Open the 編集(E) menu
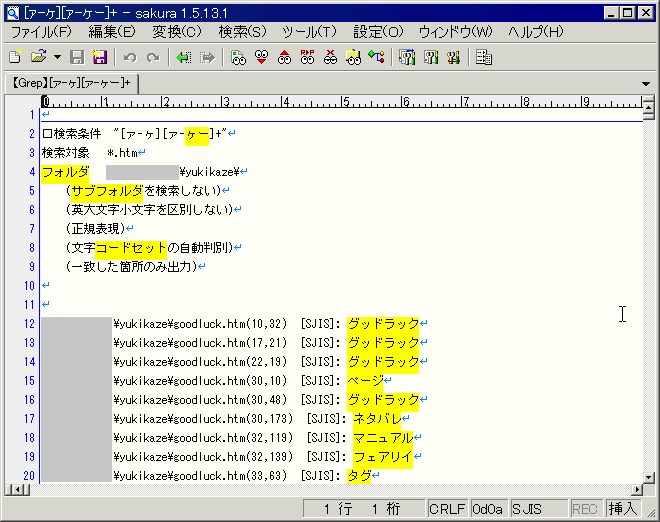The image size is (660, 522). [112, 32]
